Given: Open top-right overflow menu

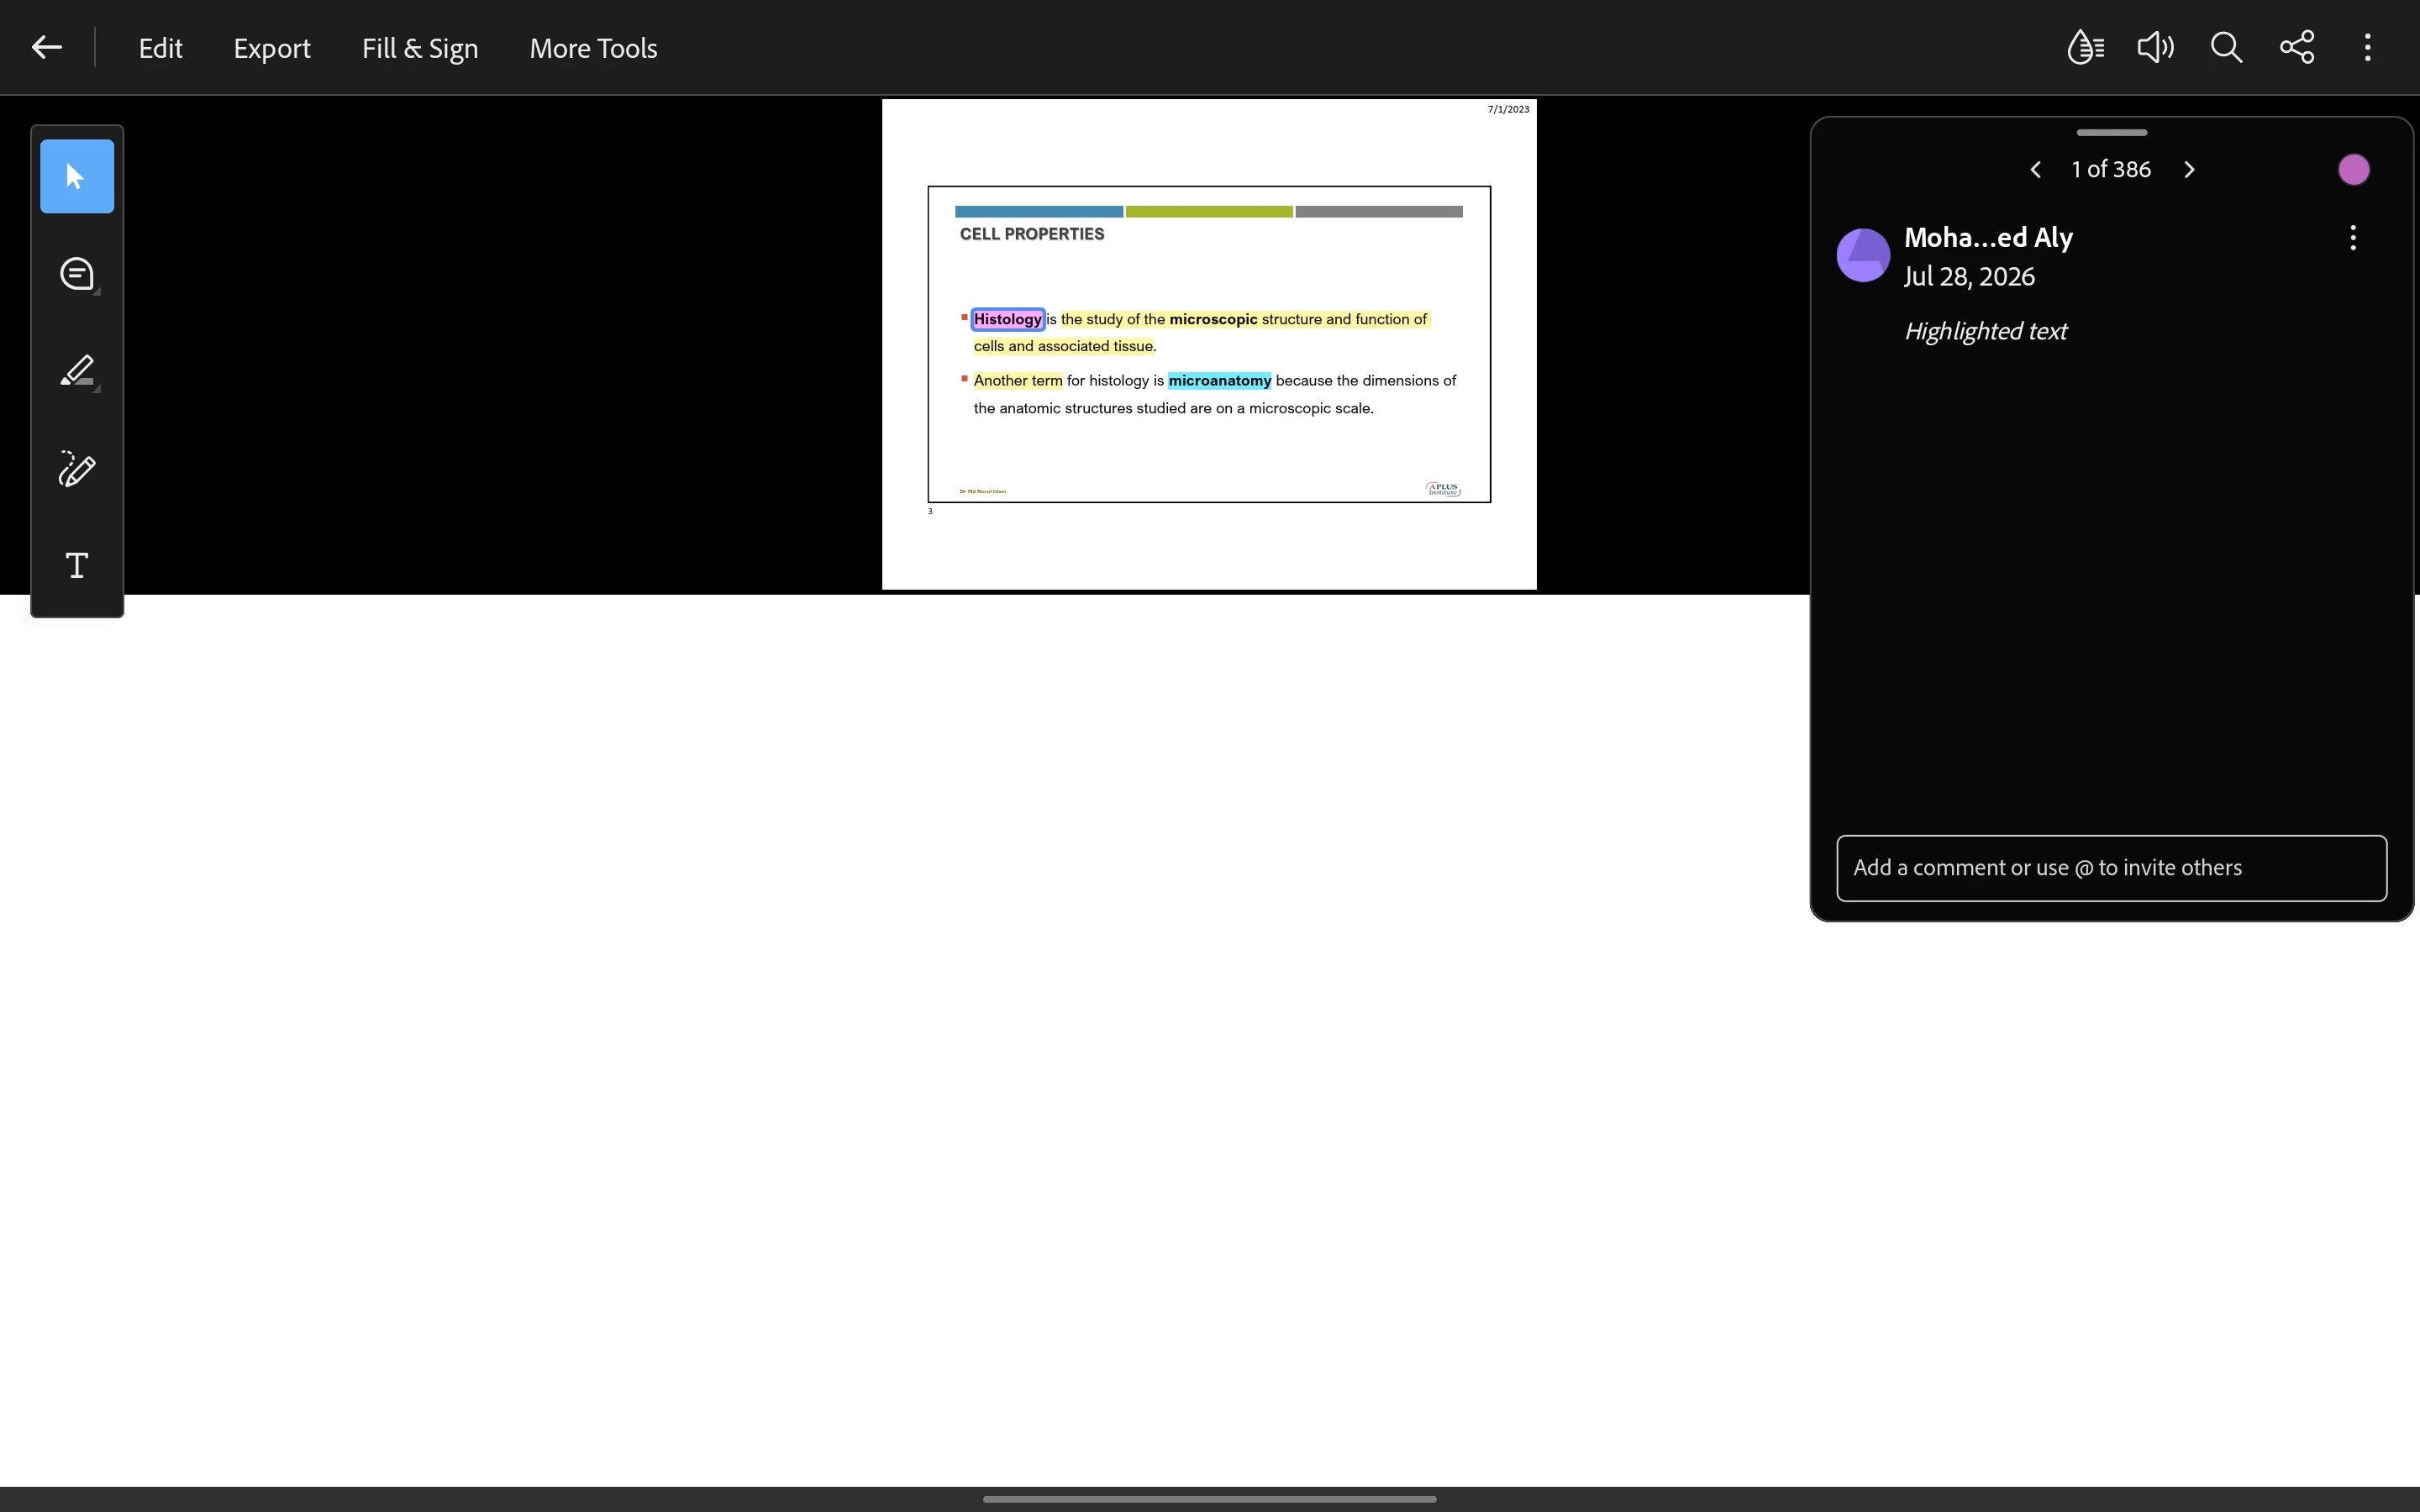Looking at the screenshot, I should pyautogui.click(x=2367, y=47).
